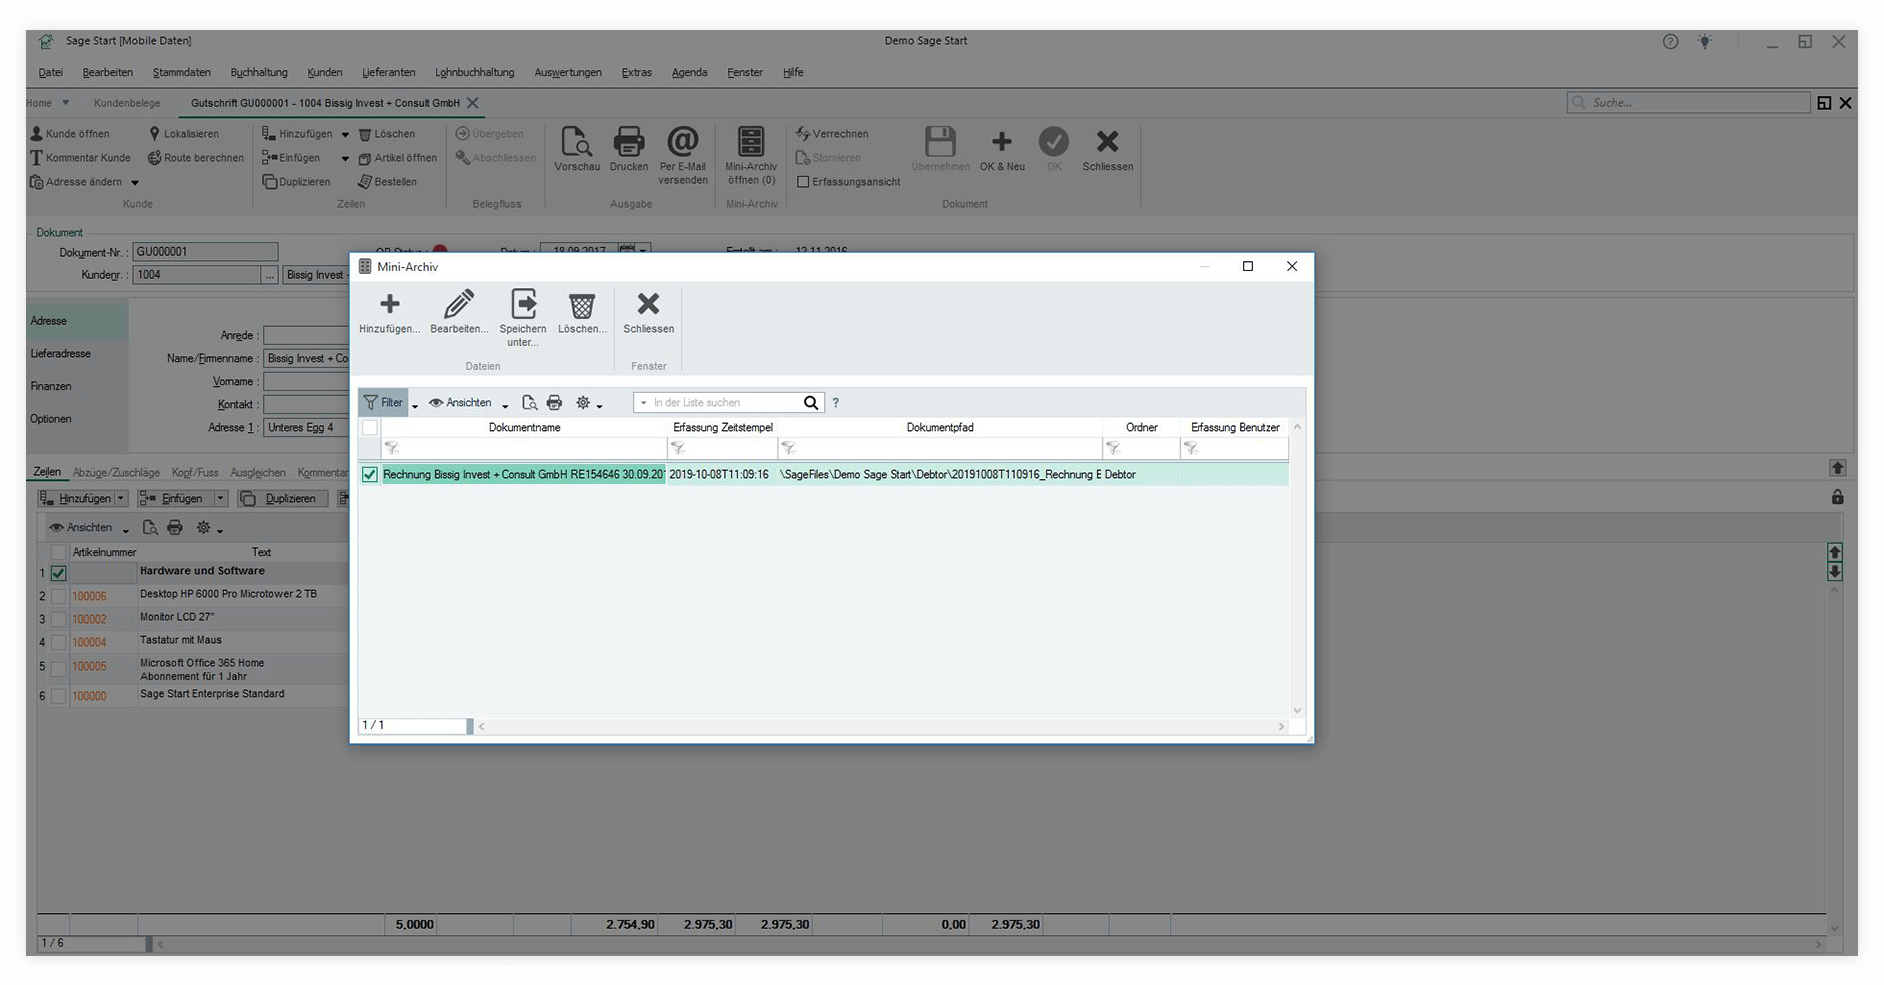The image size is (1884, 985).
Task: Check the row 100006 Desktop HP checkbox
Action: point(59,596)
